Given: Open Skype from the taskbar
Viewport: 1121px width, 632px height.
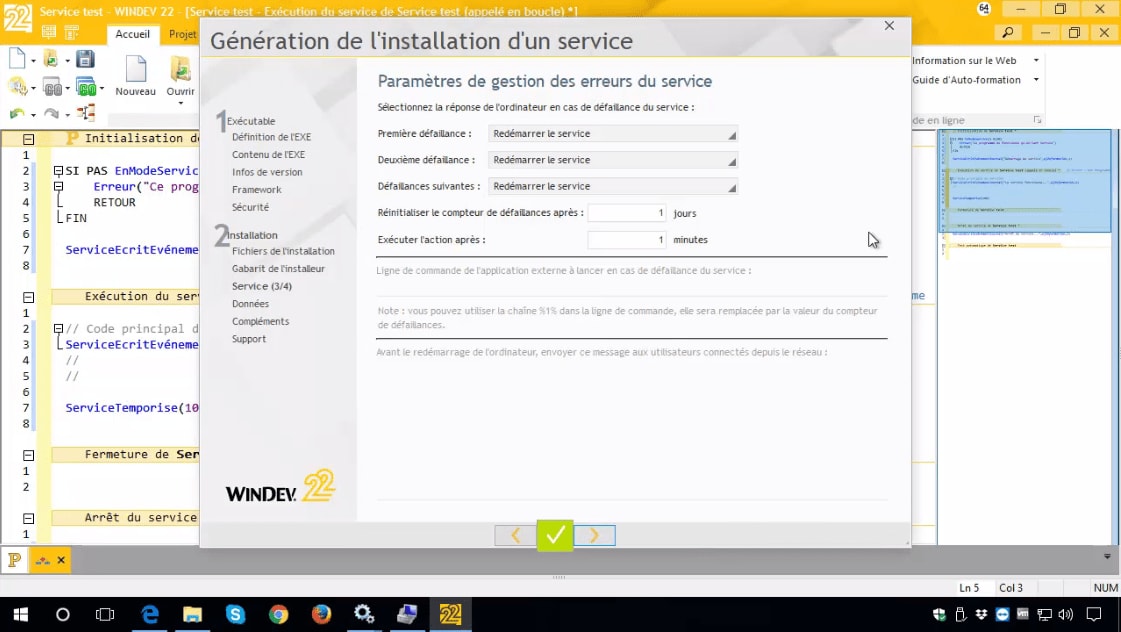Looking at the screenshot, I should pyautogui.click(x=235, y=615).
